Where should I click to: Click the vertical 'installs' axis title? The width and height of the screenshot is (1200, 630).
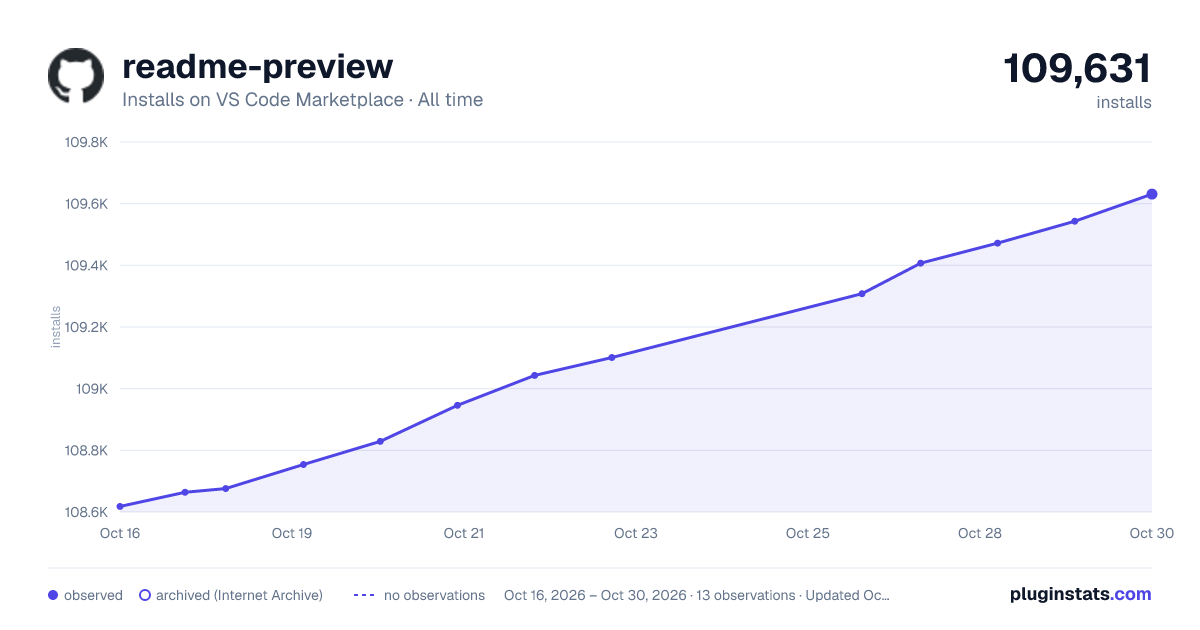(56, 327)
